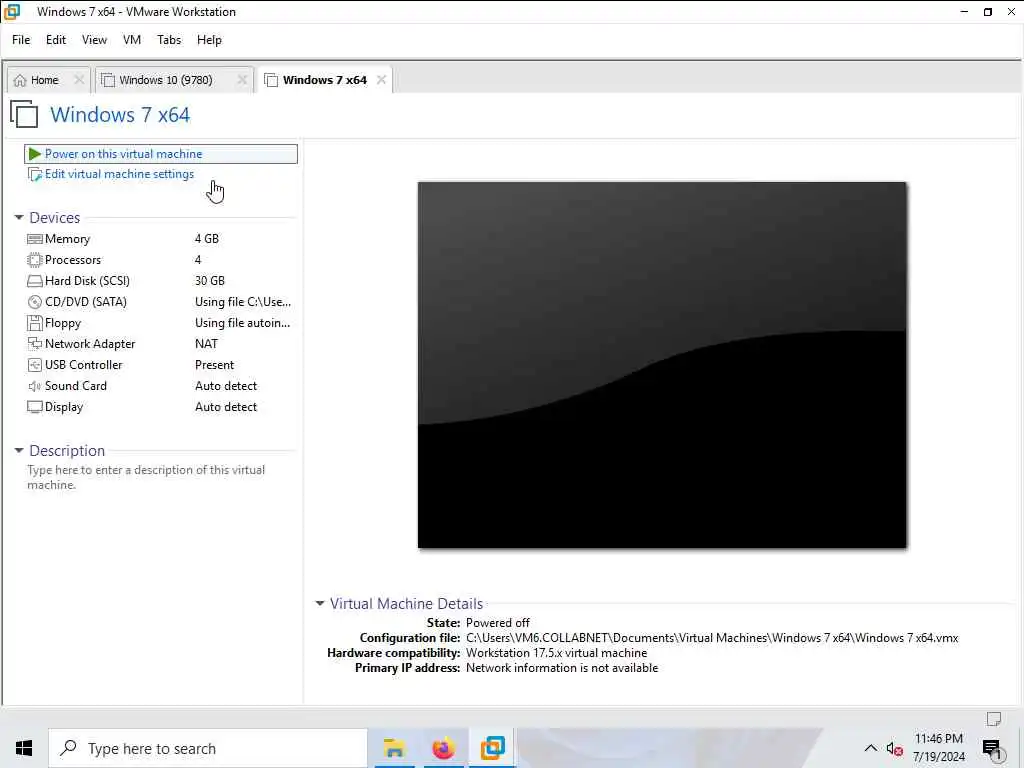Select the Windows 7 x64 tab
Image resolution: width=1024 pixels, height=768 pixels.
(325, 80)
